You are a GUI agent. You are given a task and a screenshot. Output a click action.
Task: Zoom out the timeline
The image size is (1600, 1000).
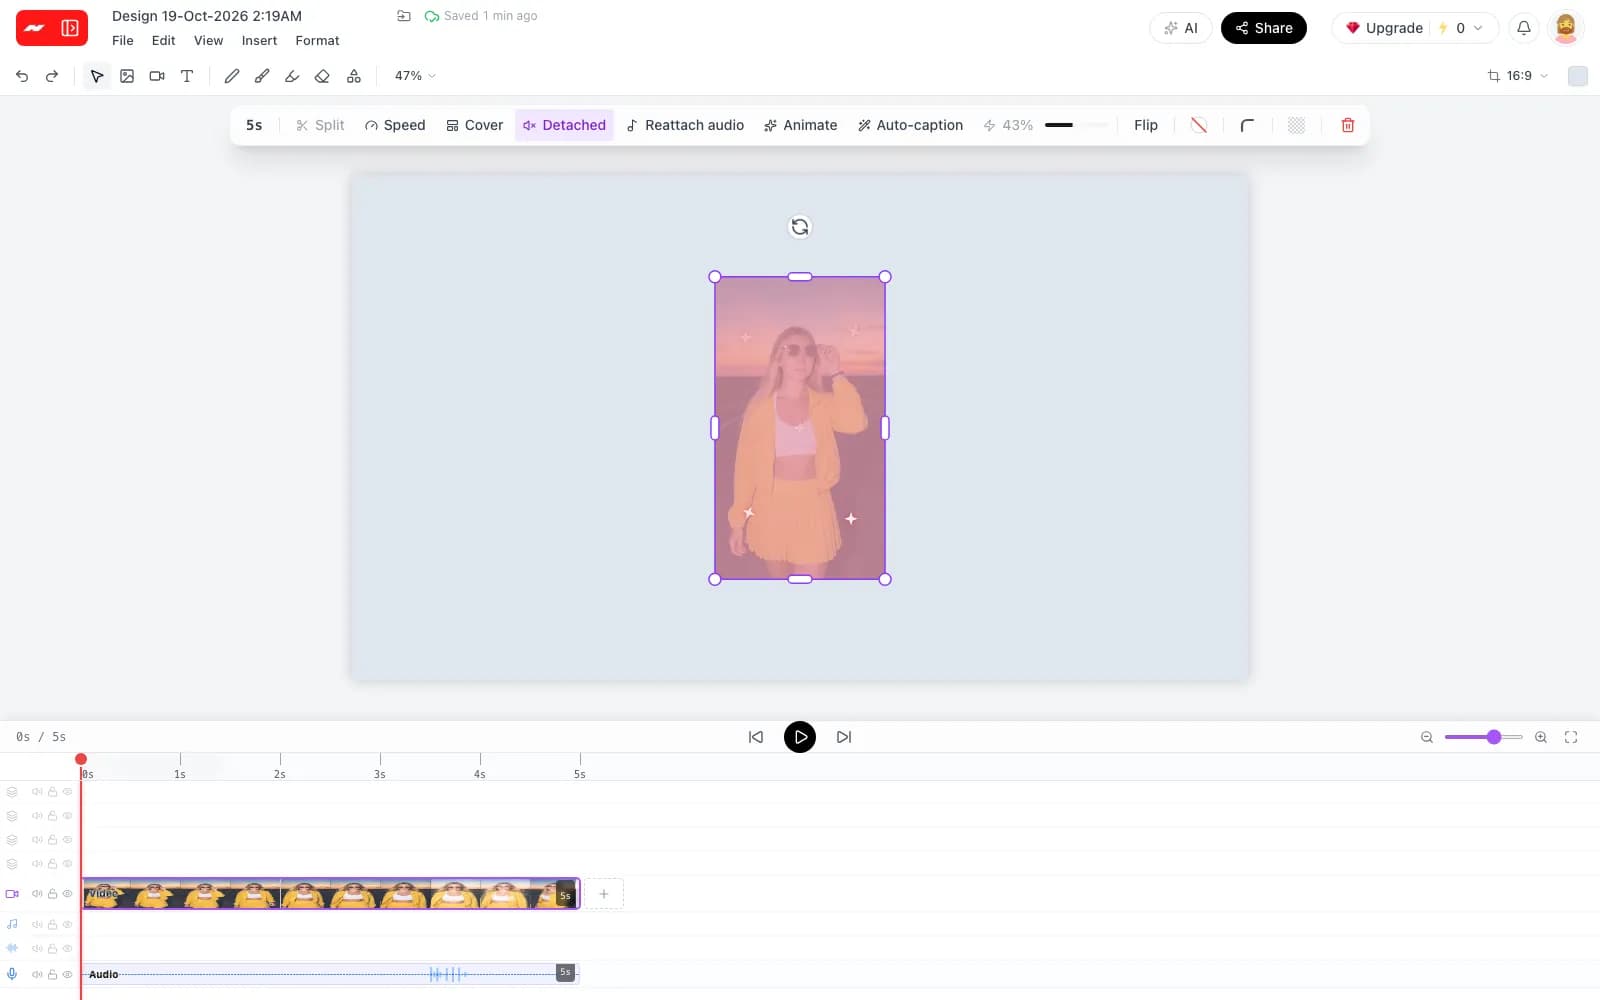(1427, 737)
